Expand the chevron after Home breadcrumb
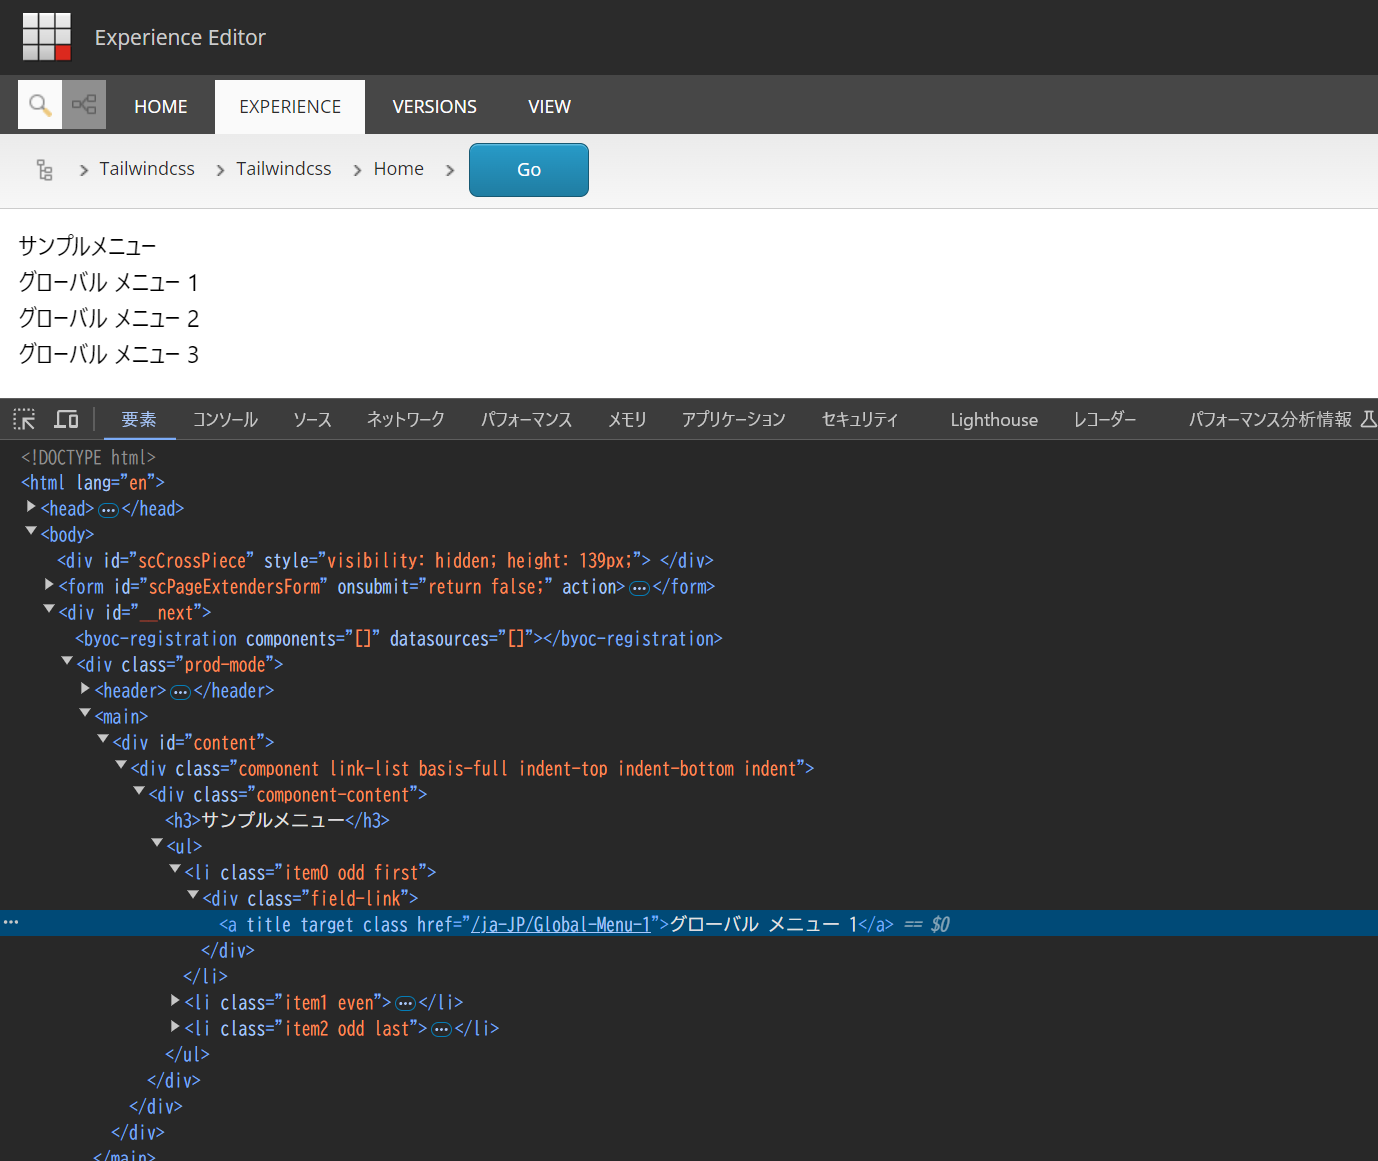Screen dimensions: 1378x1161 tap(450, 170)
